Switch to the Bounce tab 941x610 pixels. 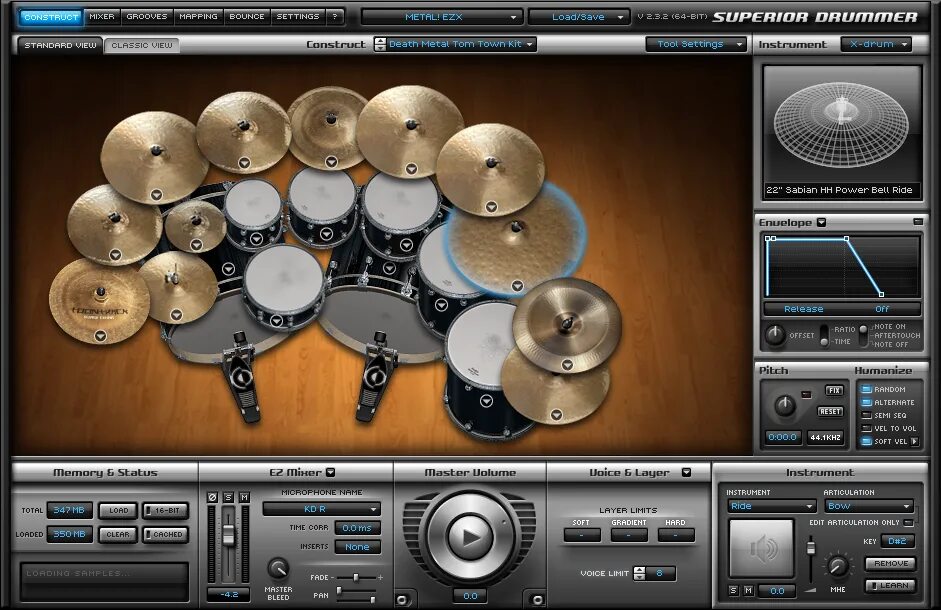click(x=247, y=17)
